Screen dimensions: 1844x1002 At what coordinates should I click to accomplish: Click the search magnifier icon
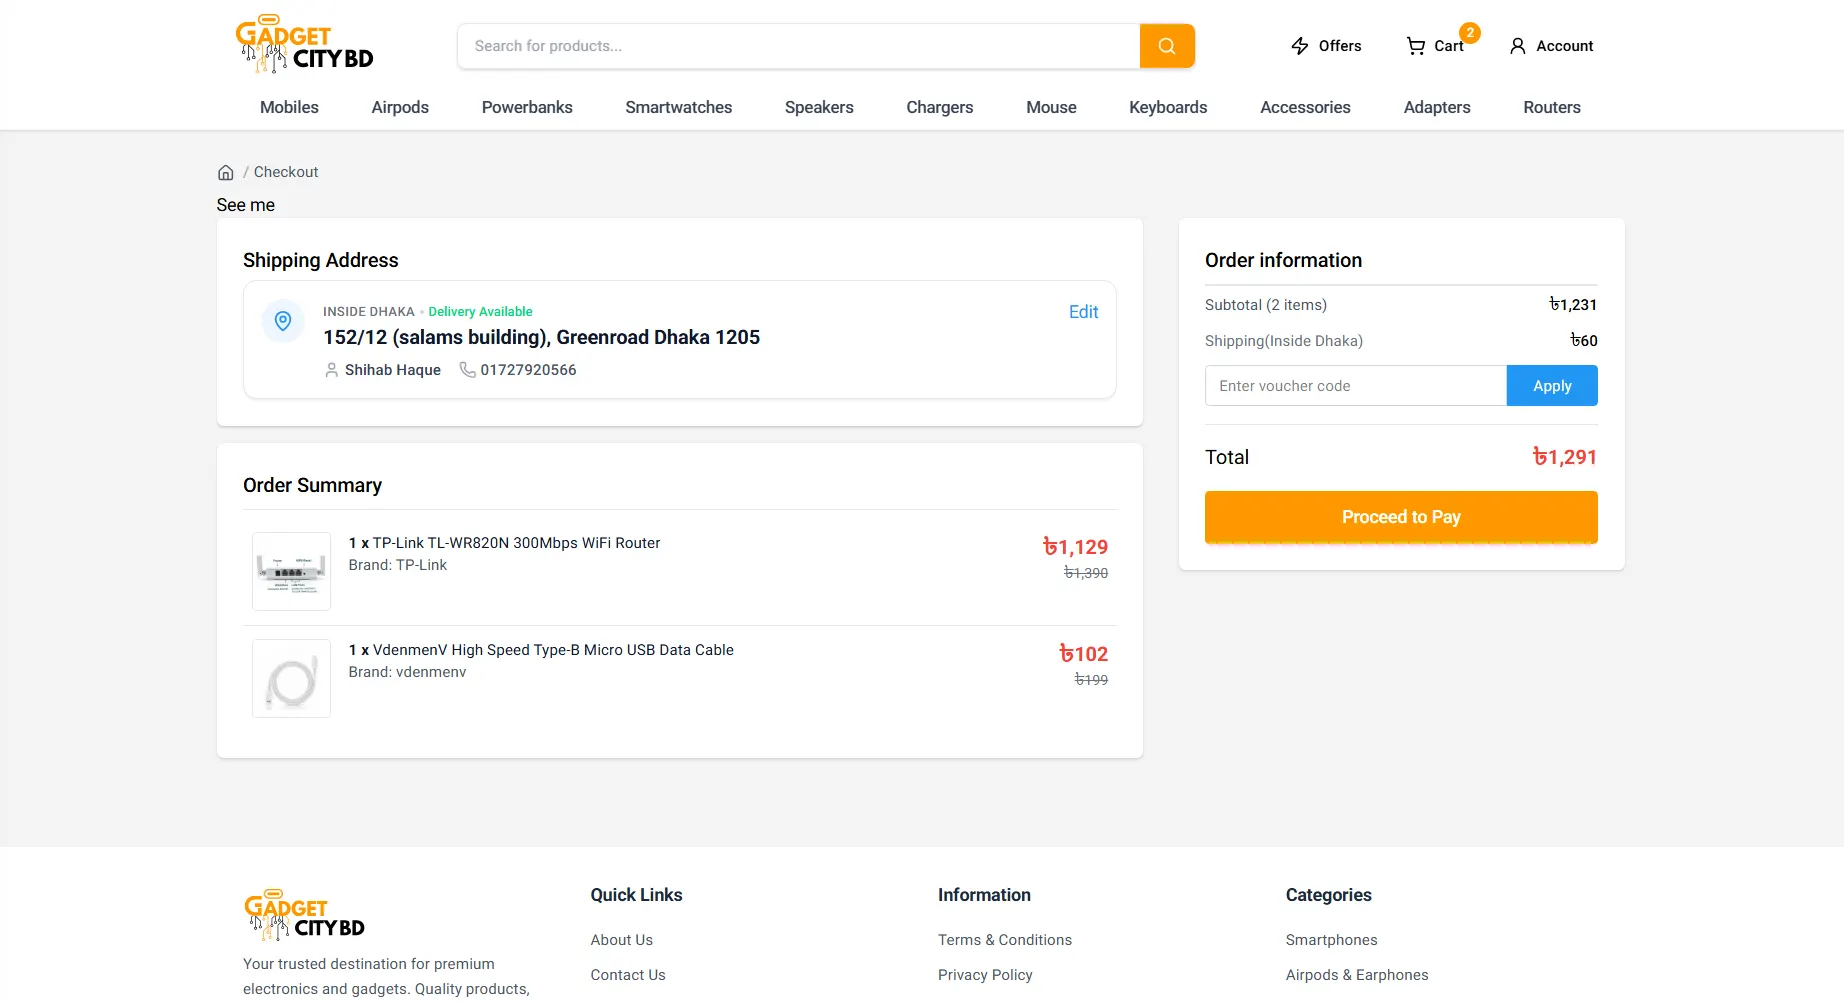1166,46
